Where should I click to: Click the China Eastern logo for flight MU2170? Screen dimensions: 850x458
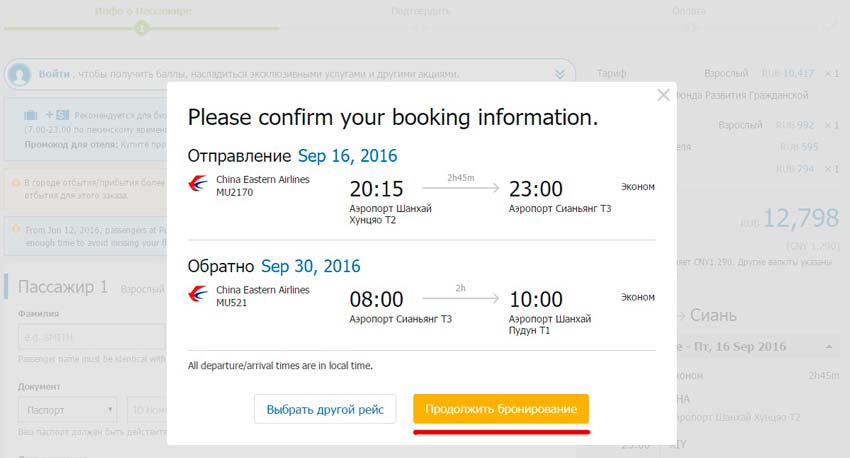(x=198, y=185)
